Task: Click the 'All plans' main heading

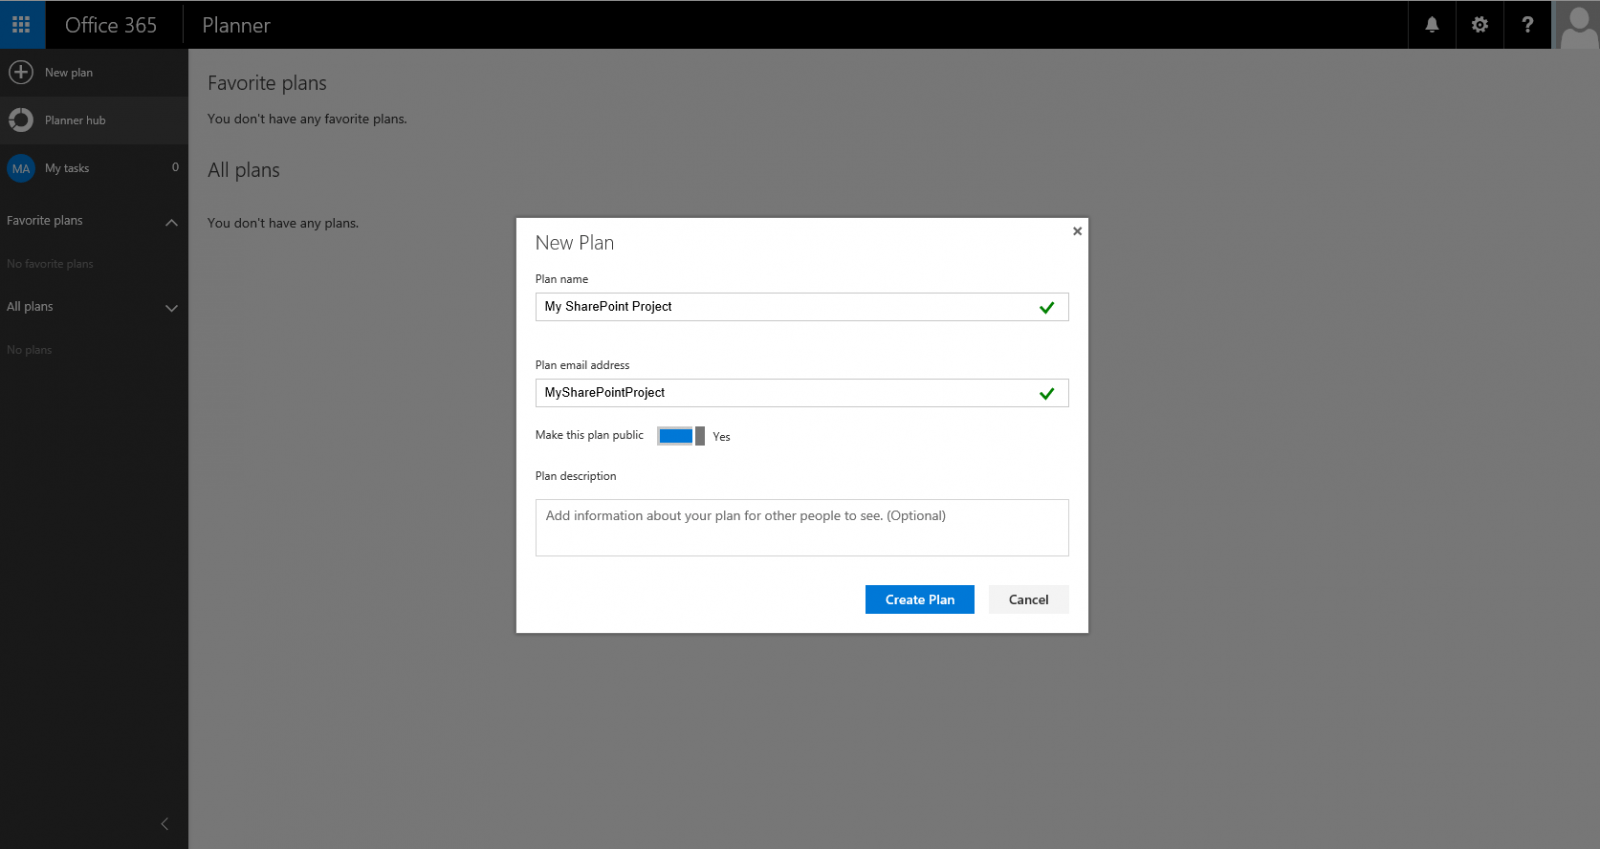Action: click(244, 170)
